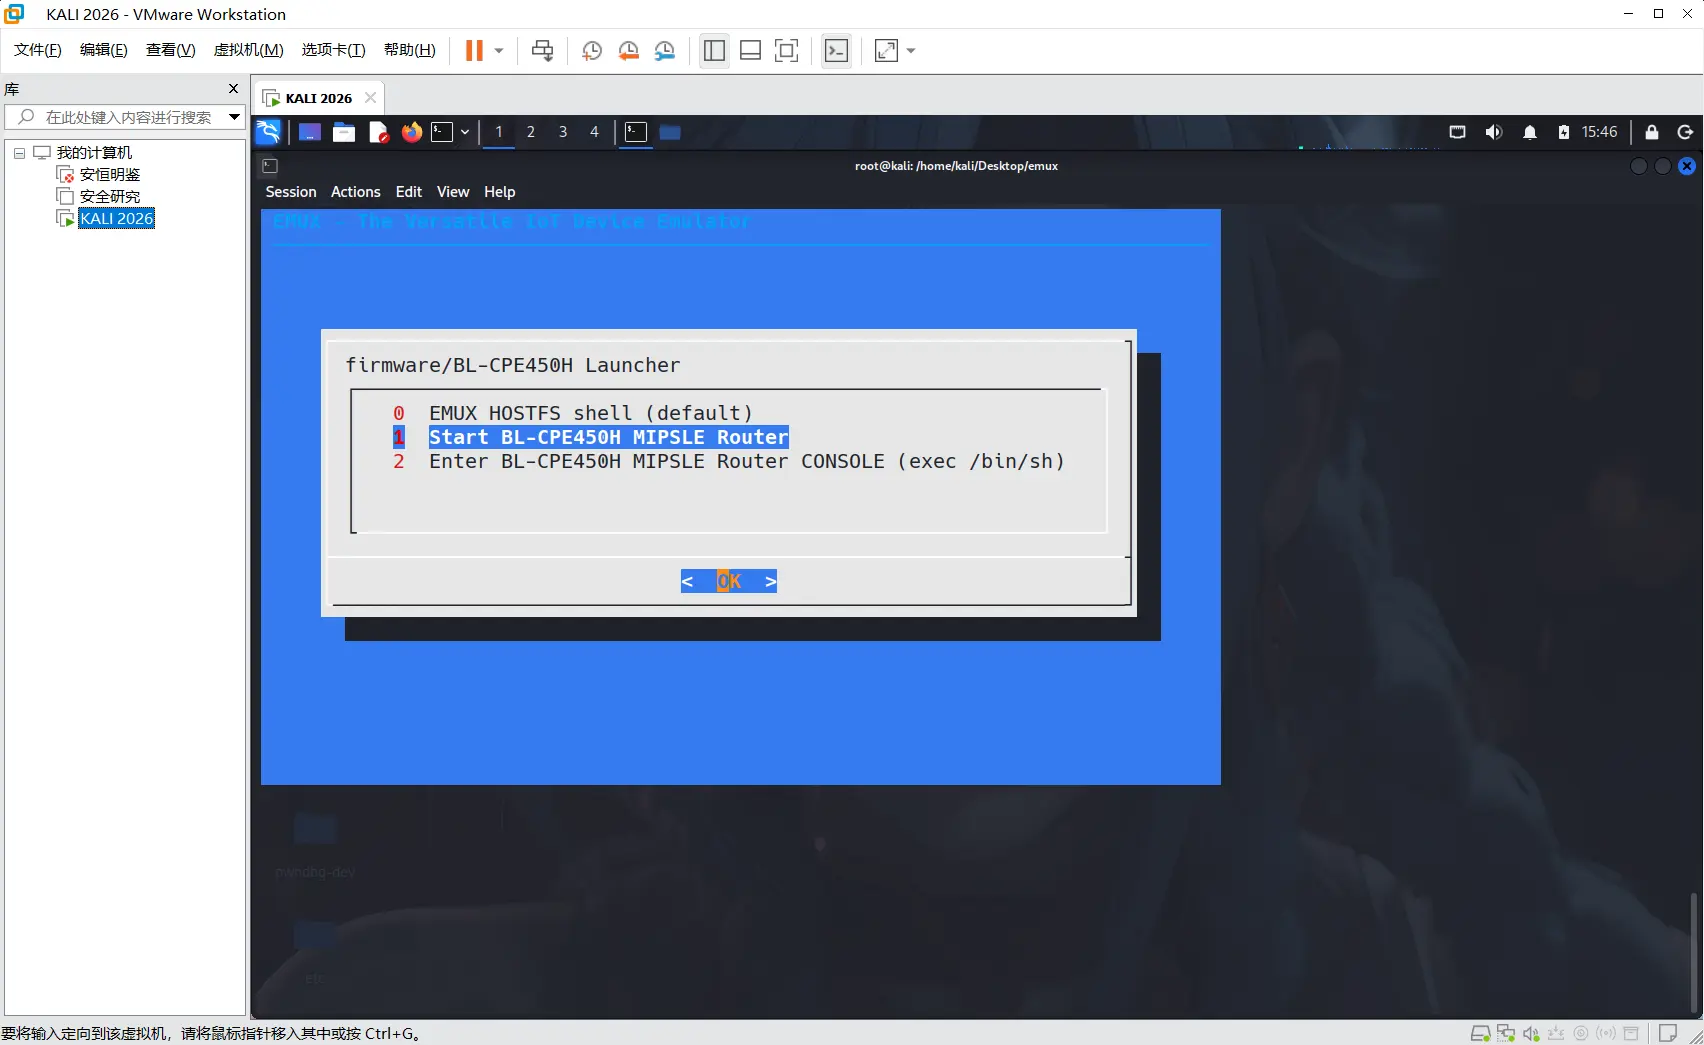Image resolution: width=1704 pixels, height=1045 pixels.
Task: Open the 帮助(H) menu
Action: pos(410,50)
